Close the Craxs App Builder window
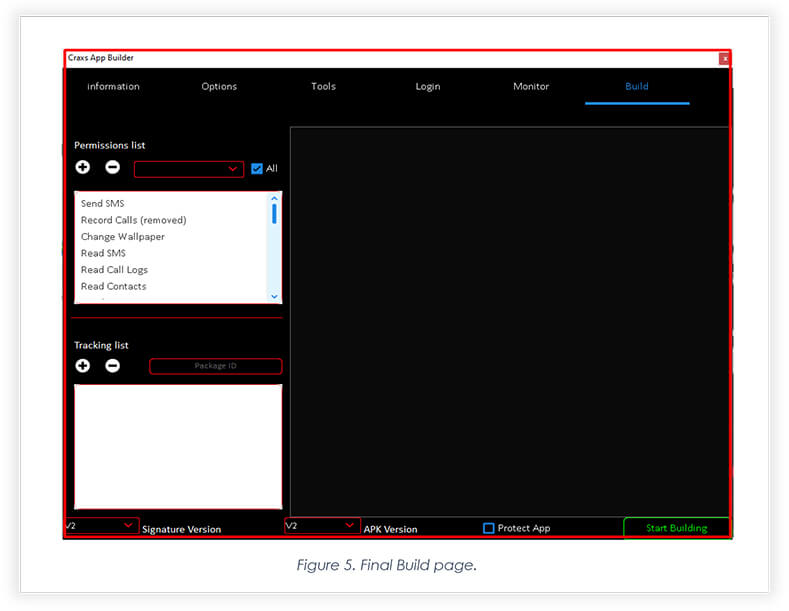The width and height of the screenshot is (789, 611). coord(724,59)
